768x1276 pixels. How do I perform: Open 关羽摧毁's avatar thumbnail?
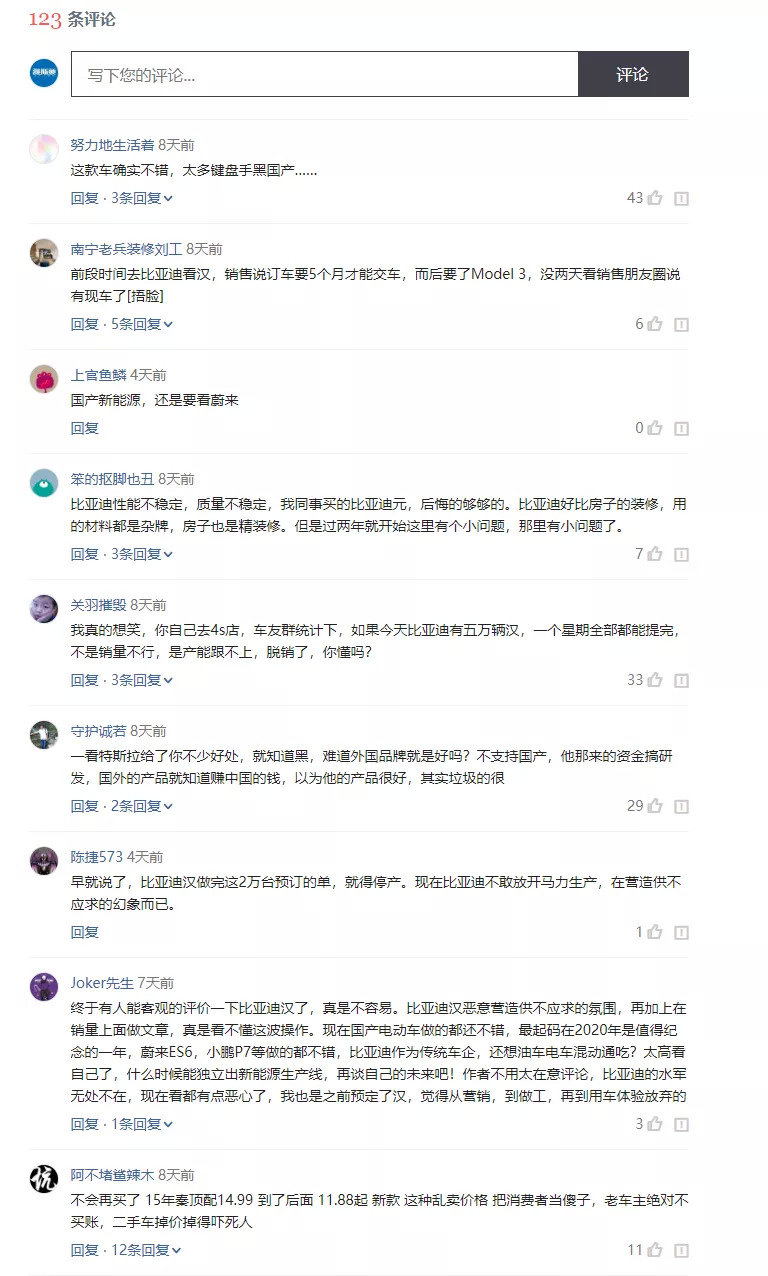[x=44, y=608]
